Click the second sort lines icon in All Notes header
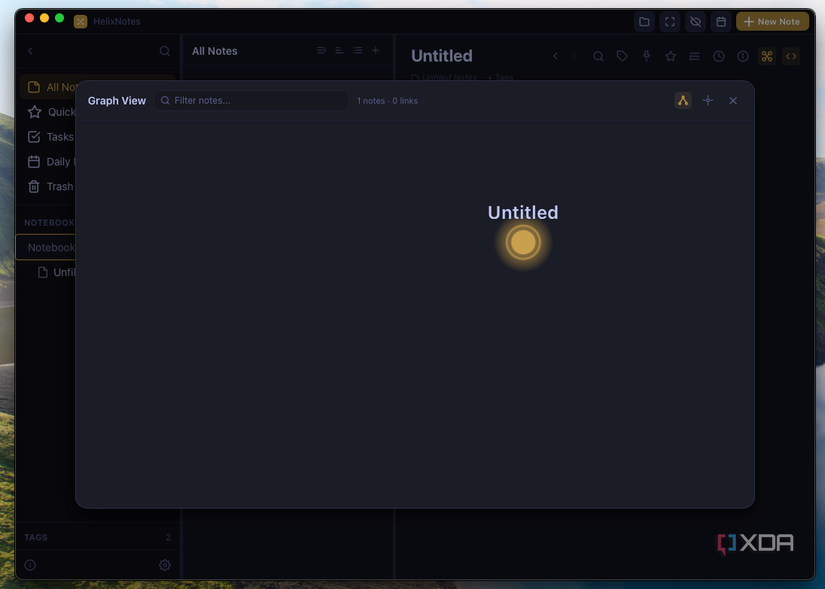825x589 pixels. pyautogui.click(x=339, y=51)
